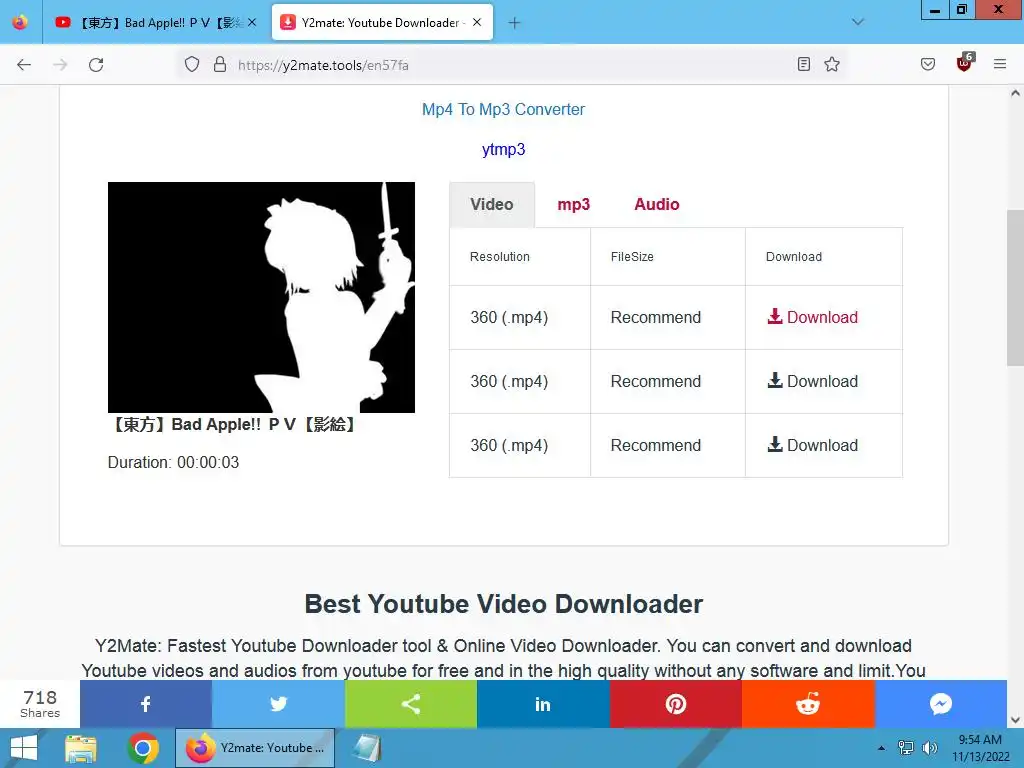The width and height of the screenshot is (1024, 768).
Task: Show hidden system tray icons
Action: tap(881, 748)
